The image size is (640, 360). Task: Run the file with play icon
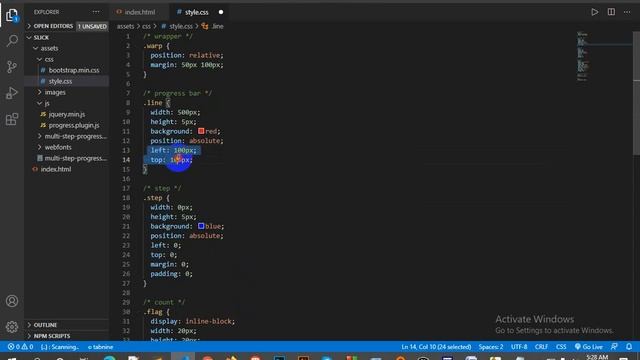coord(595,12)
